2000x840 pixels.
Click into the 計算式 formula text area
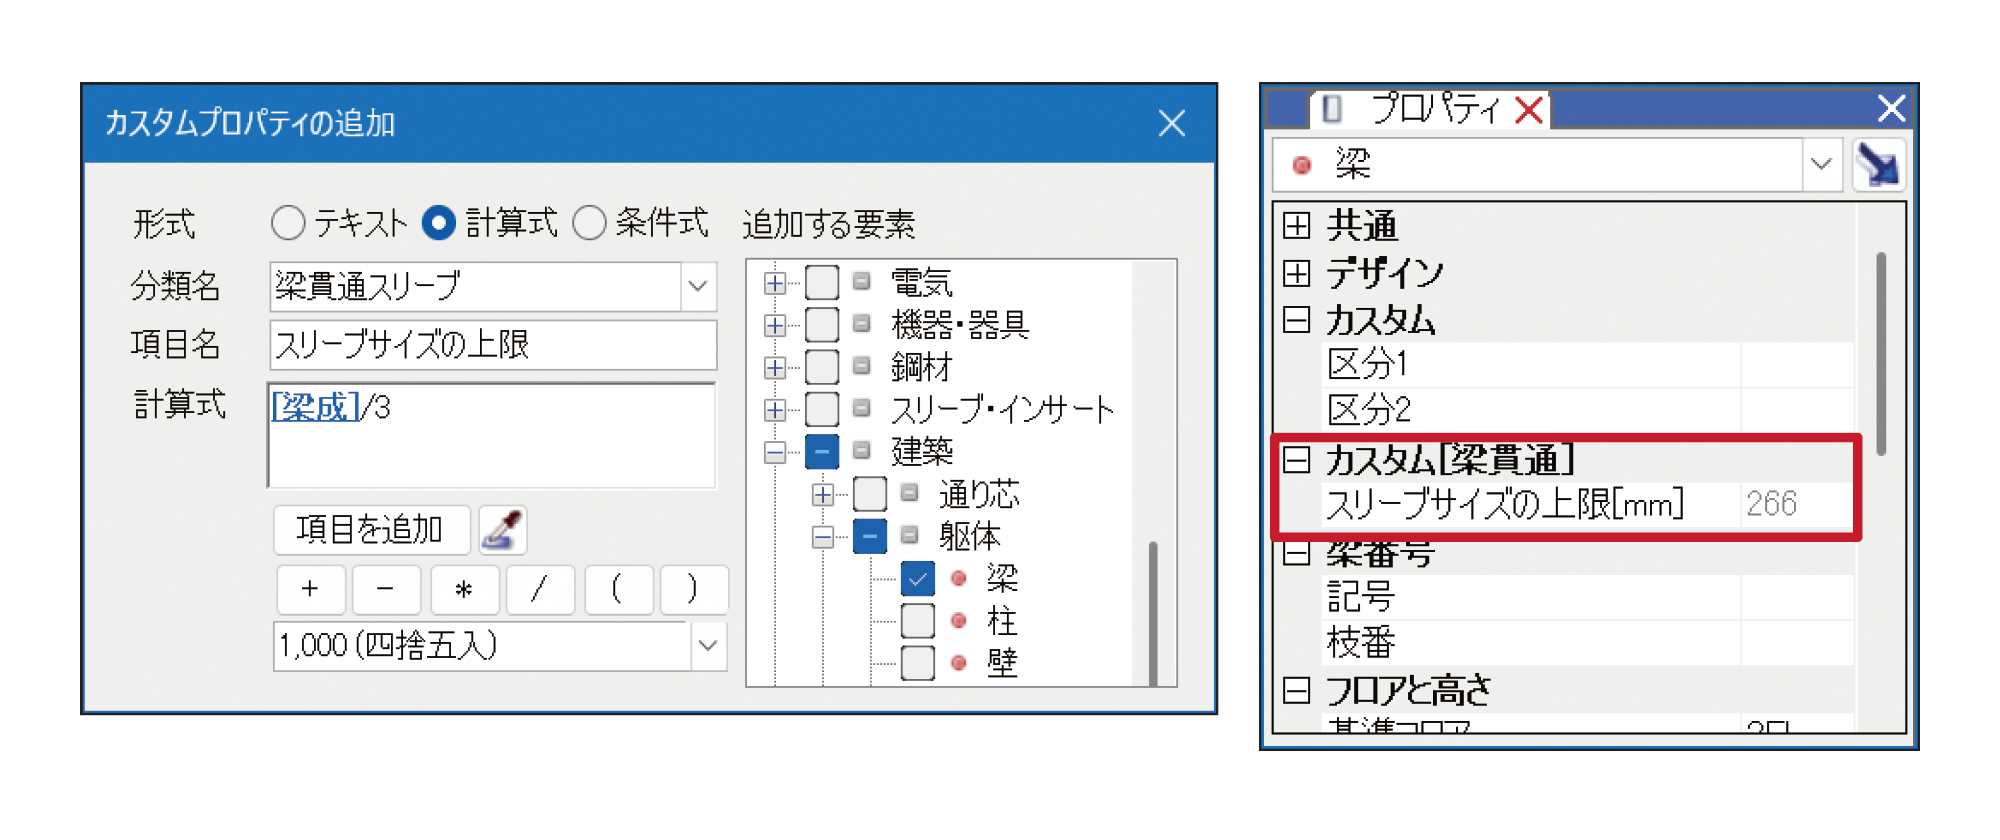(492, 435)
